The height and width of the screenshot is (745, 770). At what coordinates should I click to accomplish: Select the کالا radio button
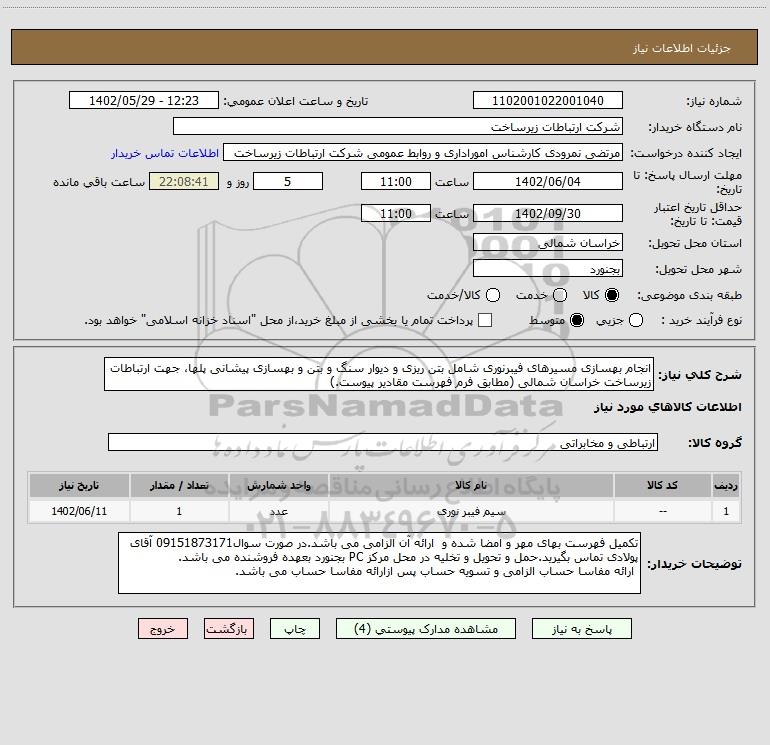tap(612, 295)
